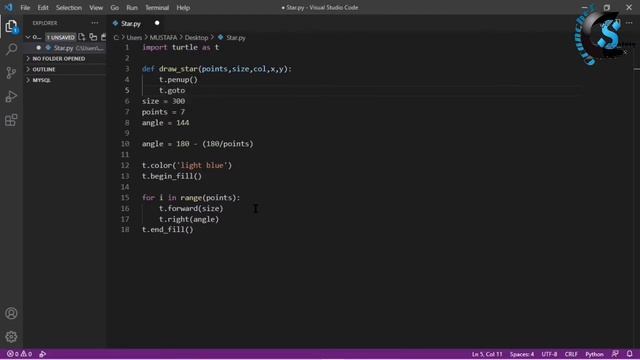Click the MUSTAFA breadcrumb segment
640x360 pixels.
pyautogui.click(x=163, y=38)
